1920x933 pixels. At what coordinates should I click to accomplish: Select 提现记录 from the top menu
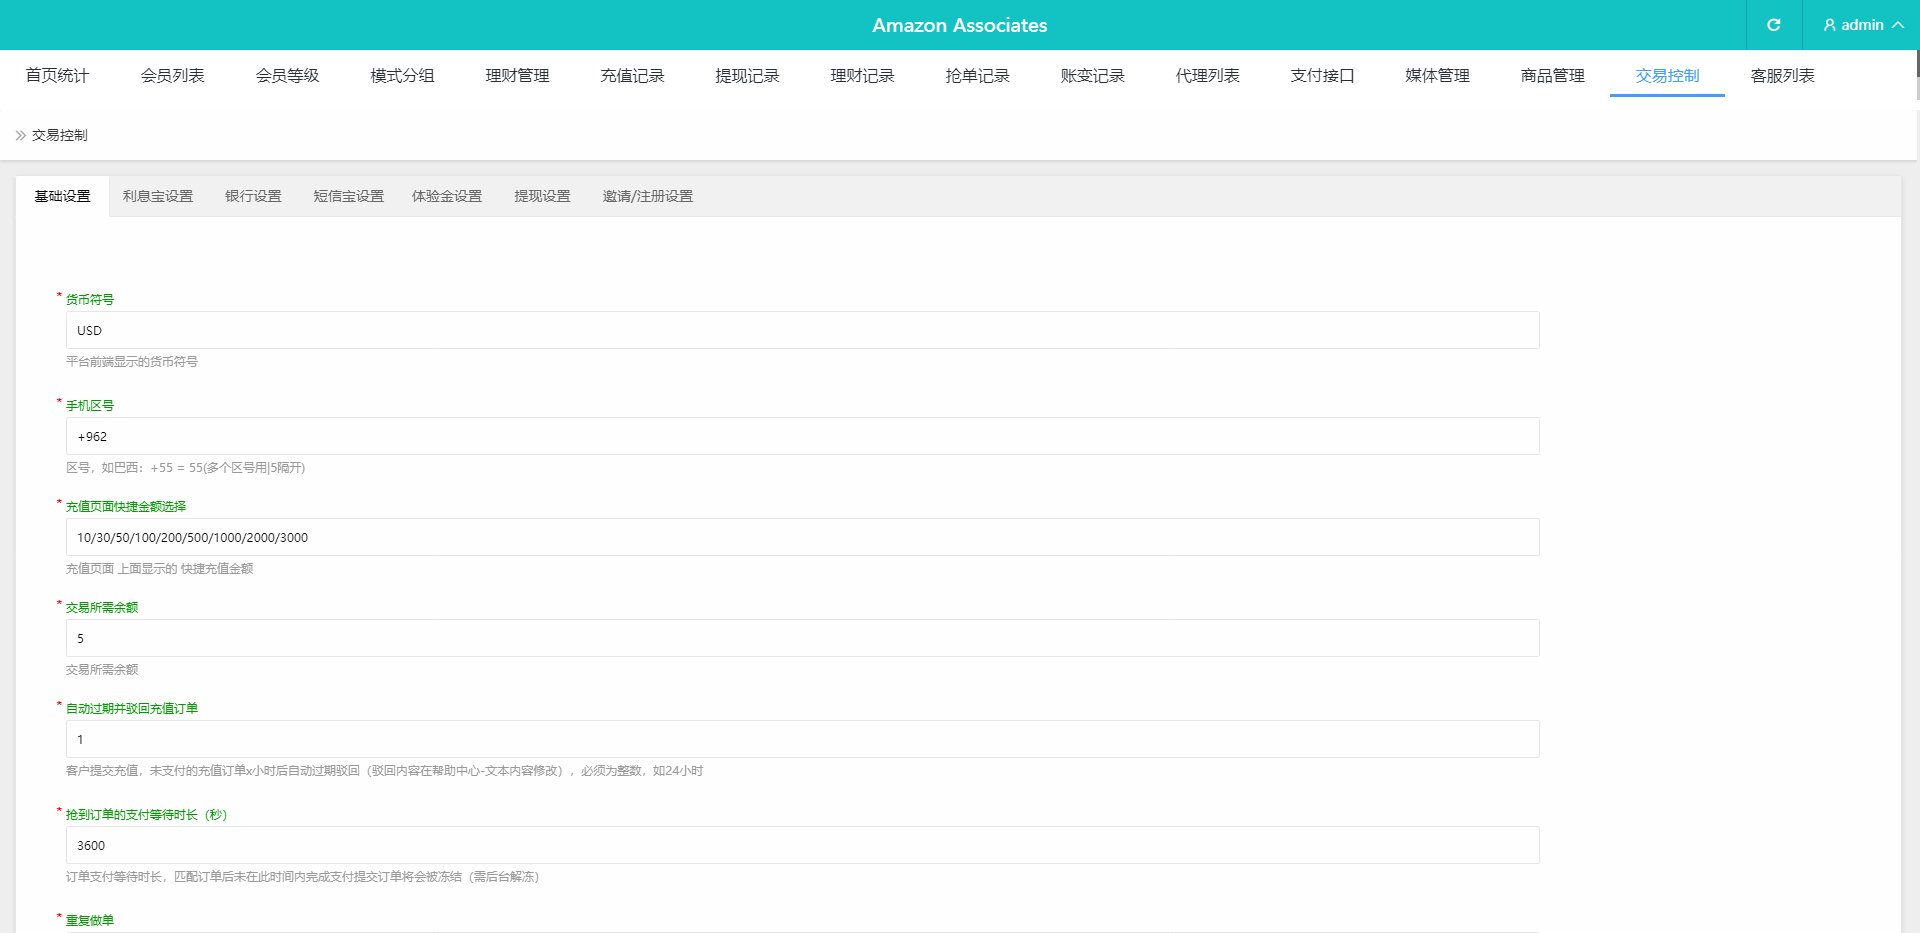747,76
